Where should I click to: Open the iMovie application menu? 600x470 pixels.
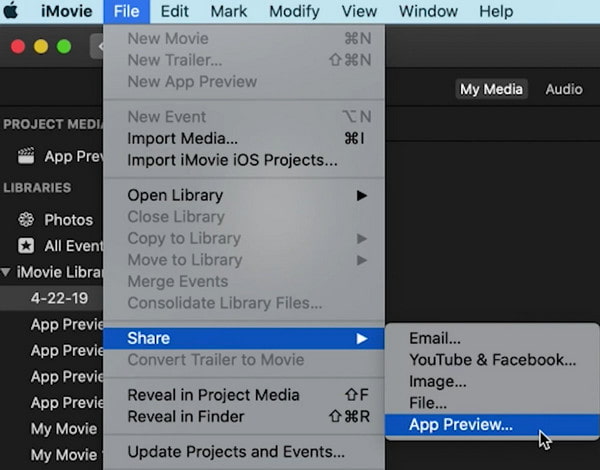click(x=67, y=11)
